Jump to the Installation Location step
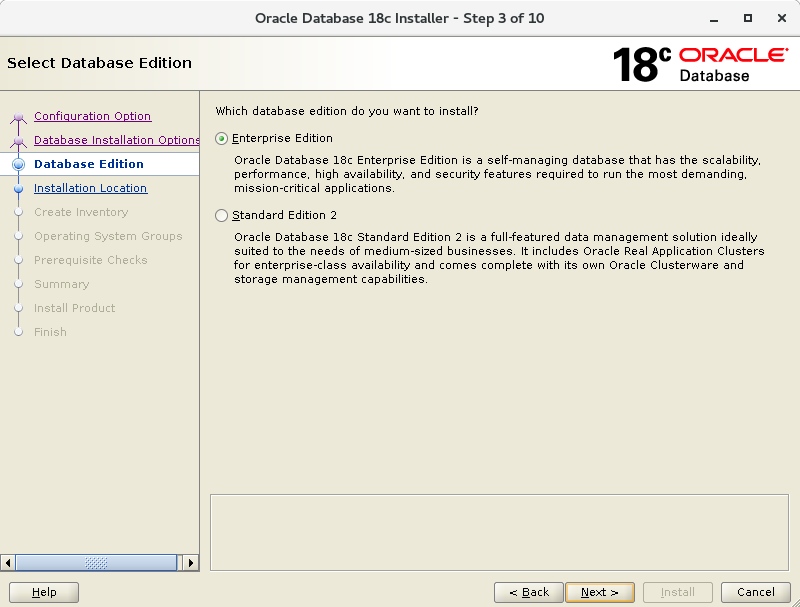This screenshot has width=800, height=607. tap(90, 188)
